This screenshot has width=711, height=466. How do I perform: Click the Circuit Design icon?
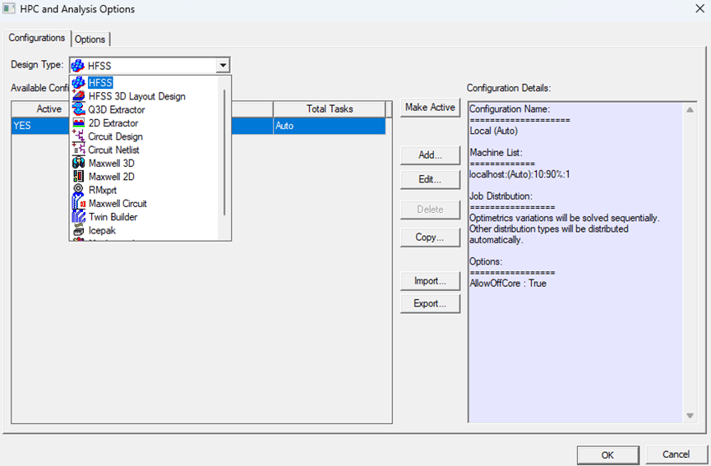point(78,136)
